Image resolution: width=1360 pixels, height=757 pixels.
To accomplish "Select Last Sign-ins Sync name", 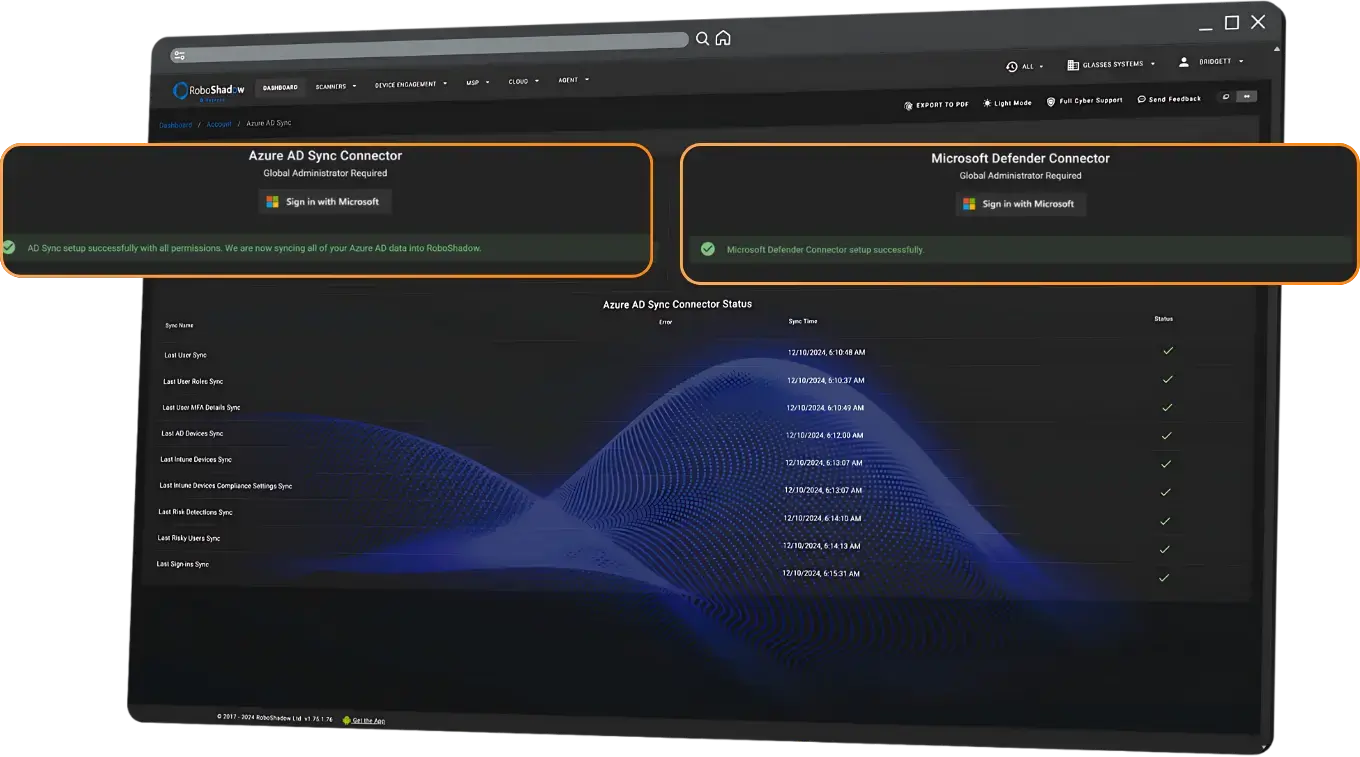I will [183, 564].
